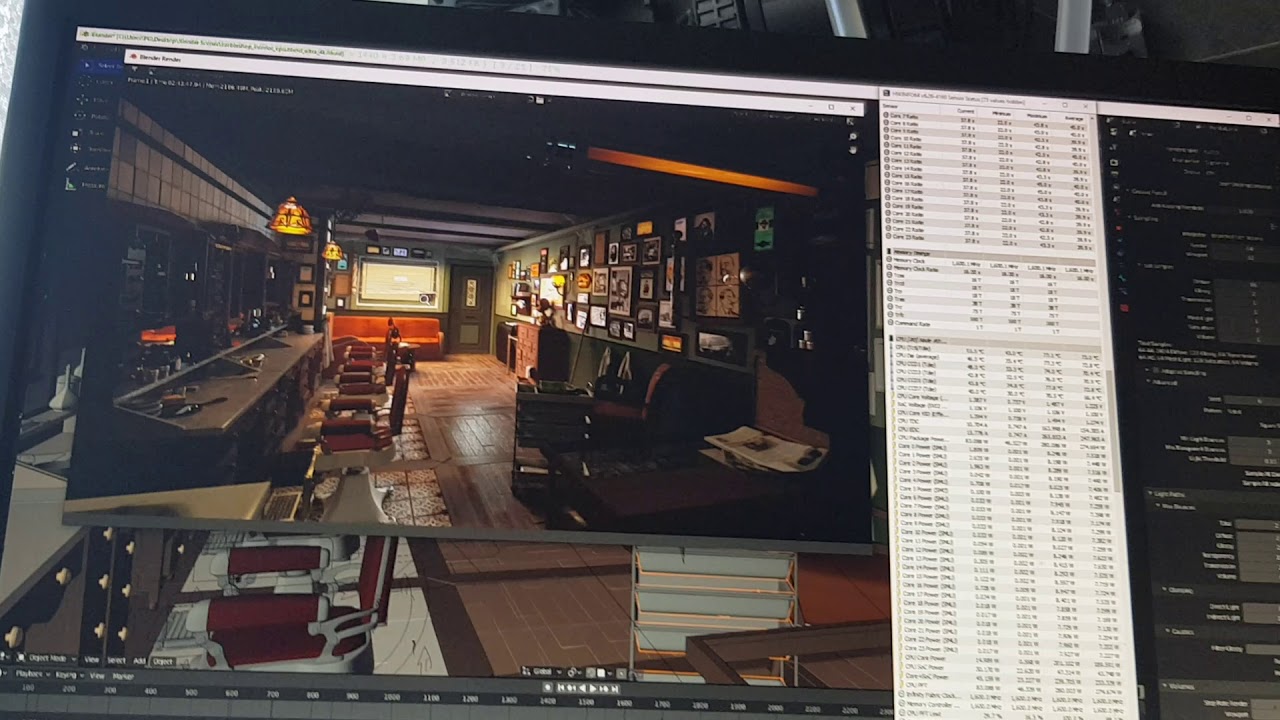Click the Current column header in HWiNFO

[965, 111]
